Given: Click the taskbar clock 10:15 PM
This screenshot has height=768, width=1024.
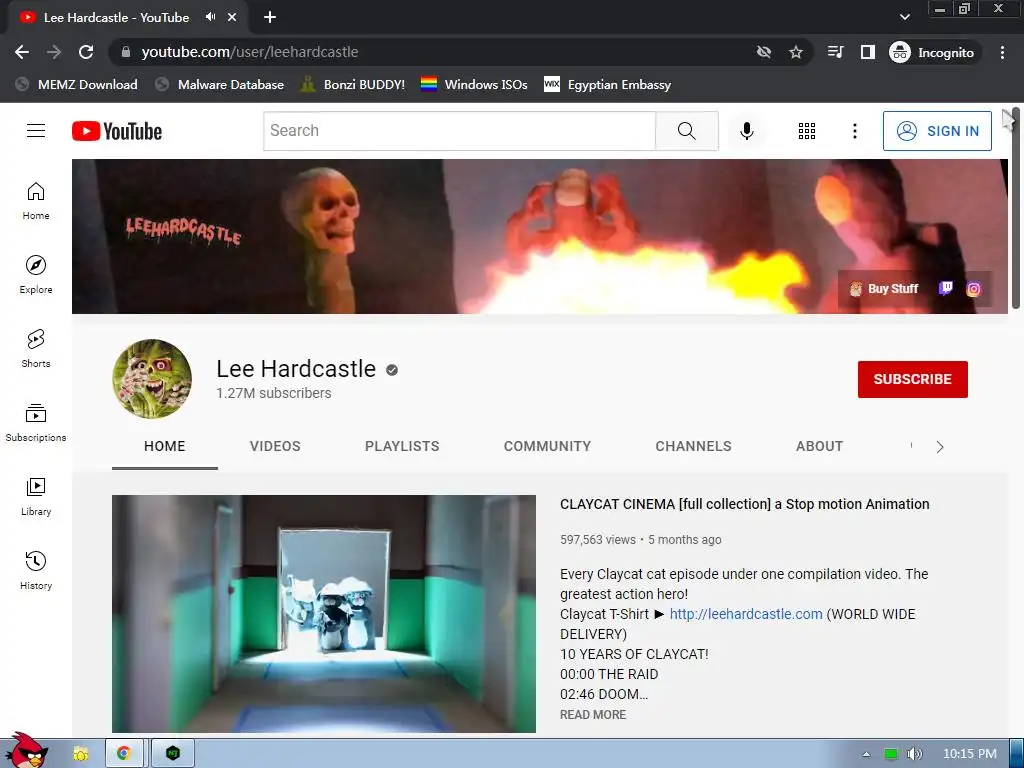Looking at the screenshot, I should click(970, 754).
